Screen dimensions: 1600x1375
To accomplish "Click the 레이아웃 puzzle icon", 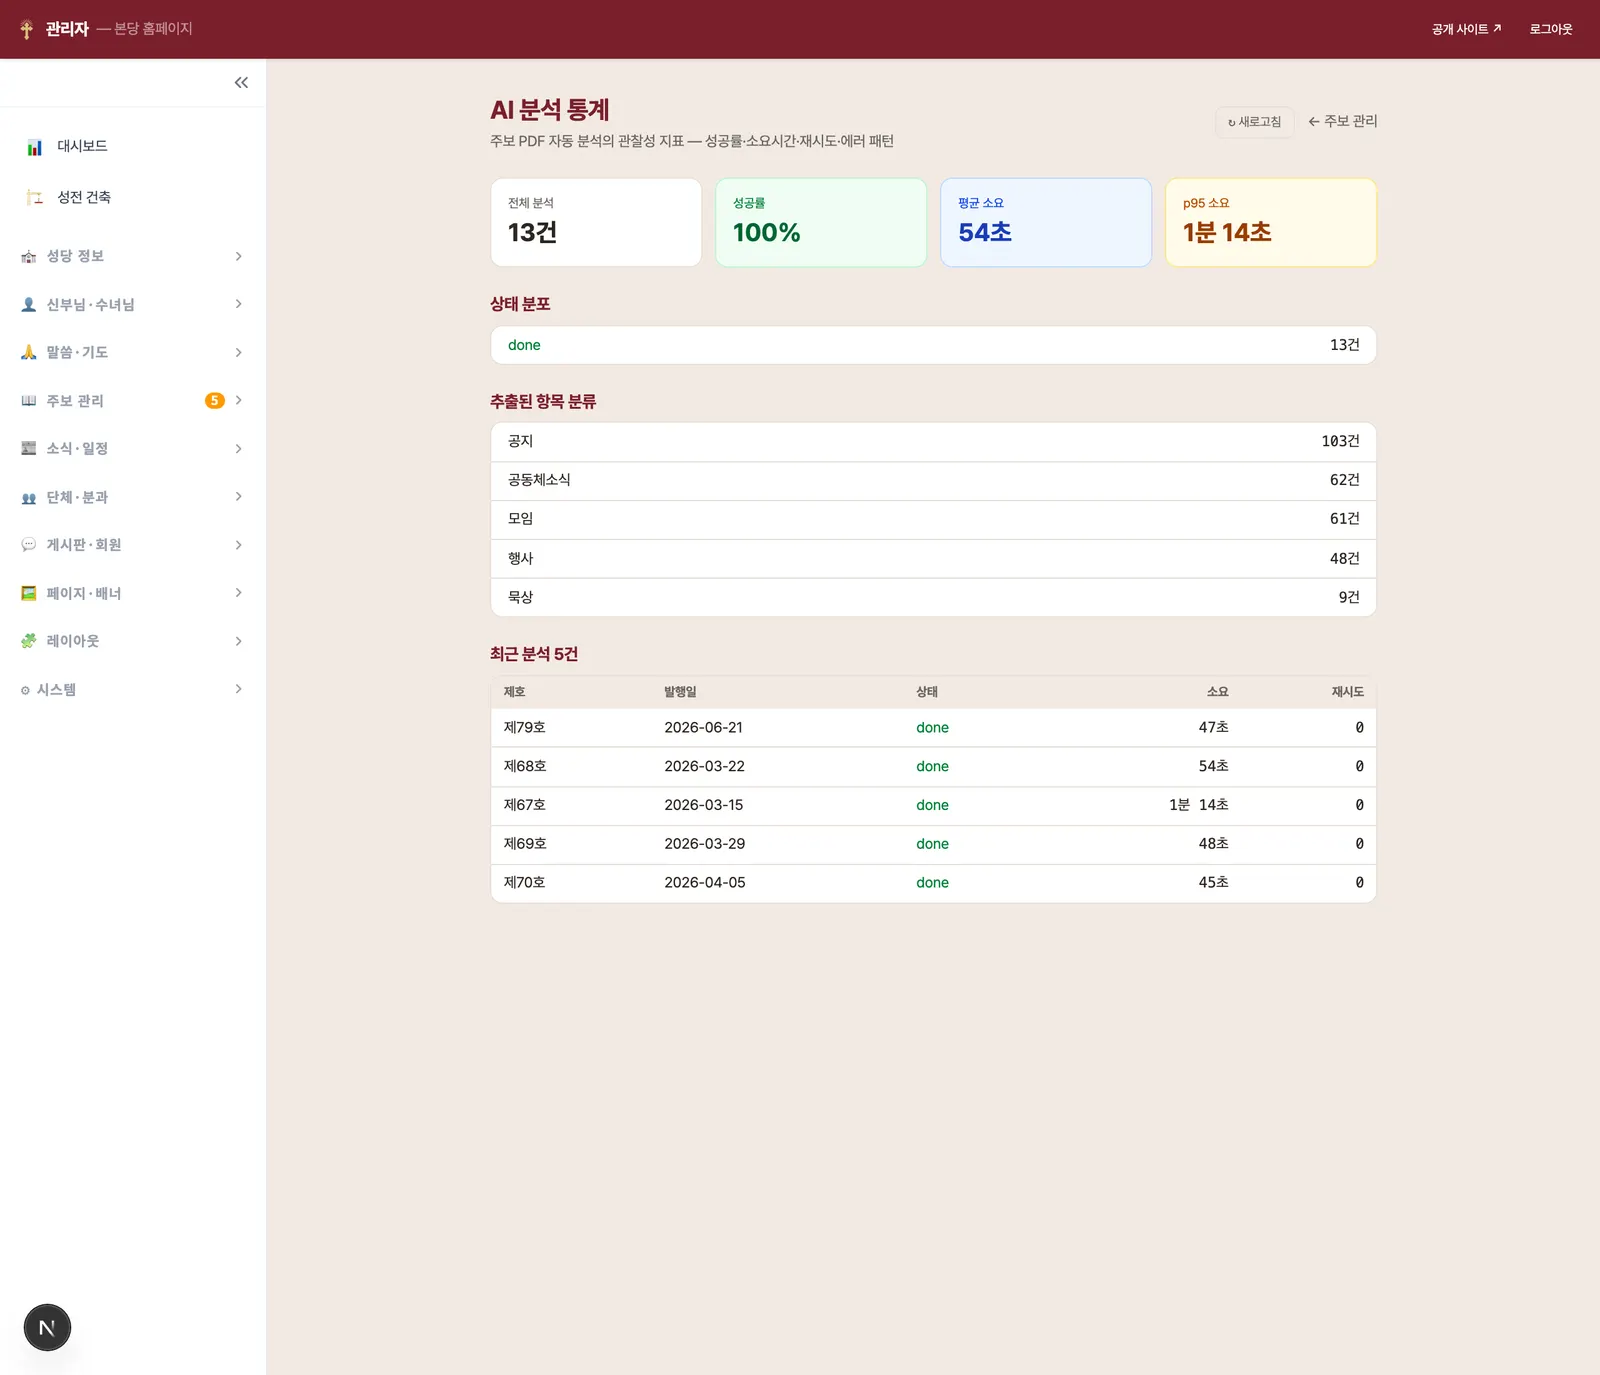I will 29,641.
